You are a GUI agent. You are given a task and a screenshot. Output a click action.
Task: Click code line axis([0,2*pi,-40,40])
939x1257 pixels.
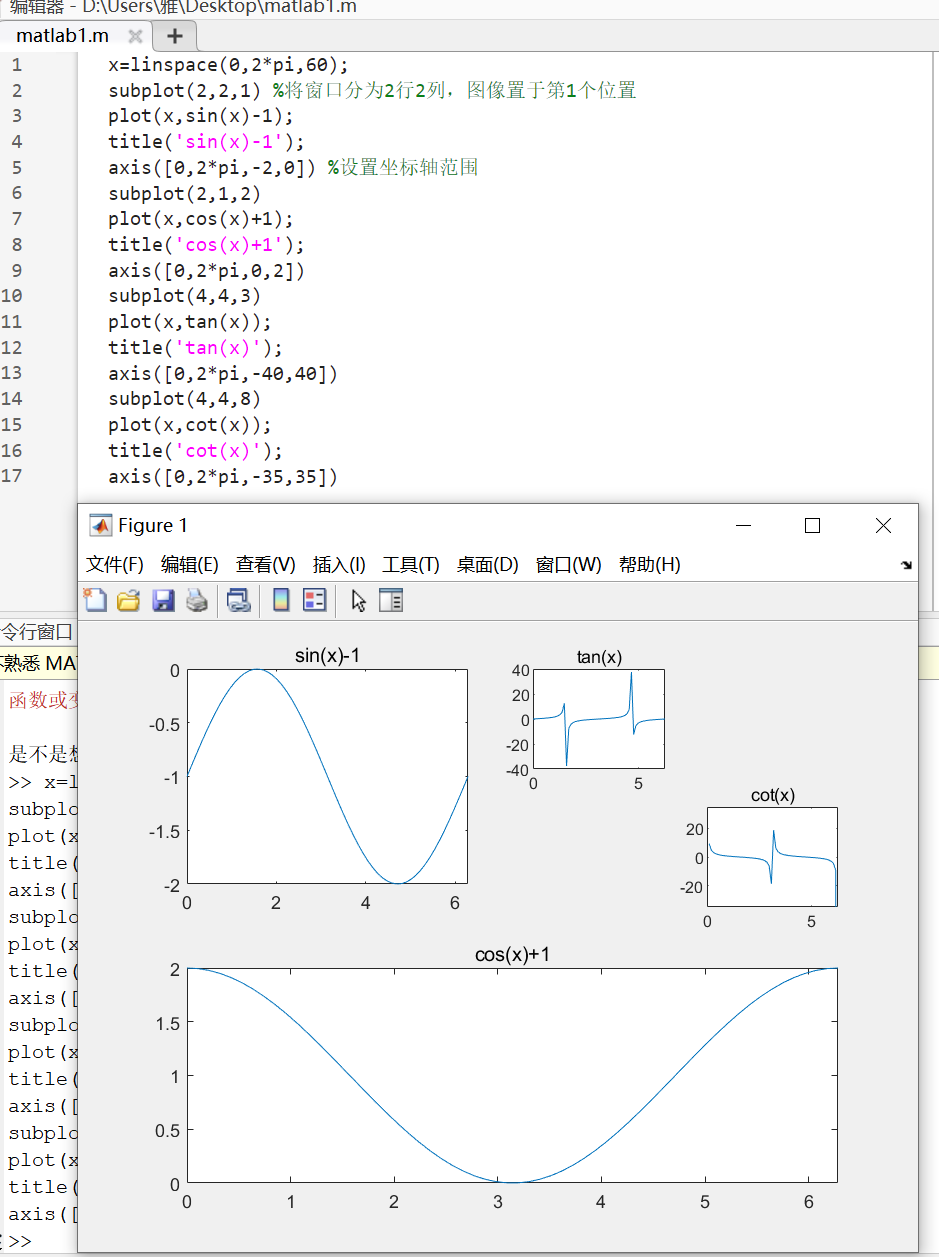(x=224, y=374)
